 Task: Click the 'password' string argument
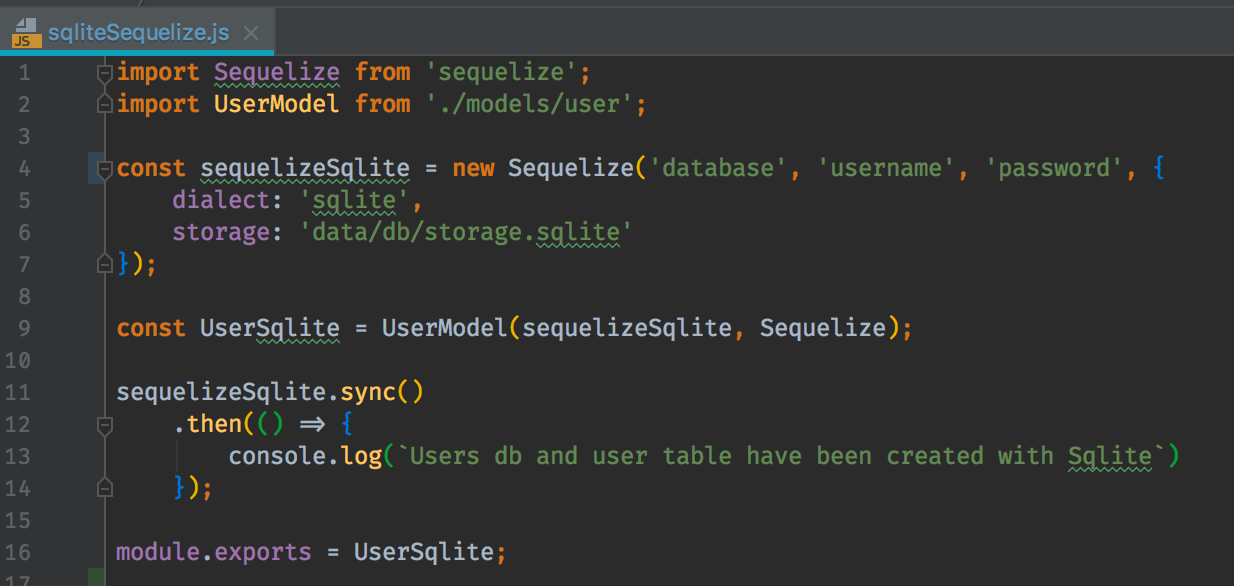tap(1054, 168)
